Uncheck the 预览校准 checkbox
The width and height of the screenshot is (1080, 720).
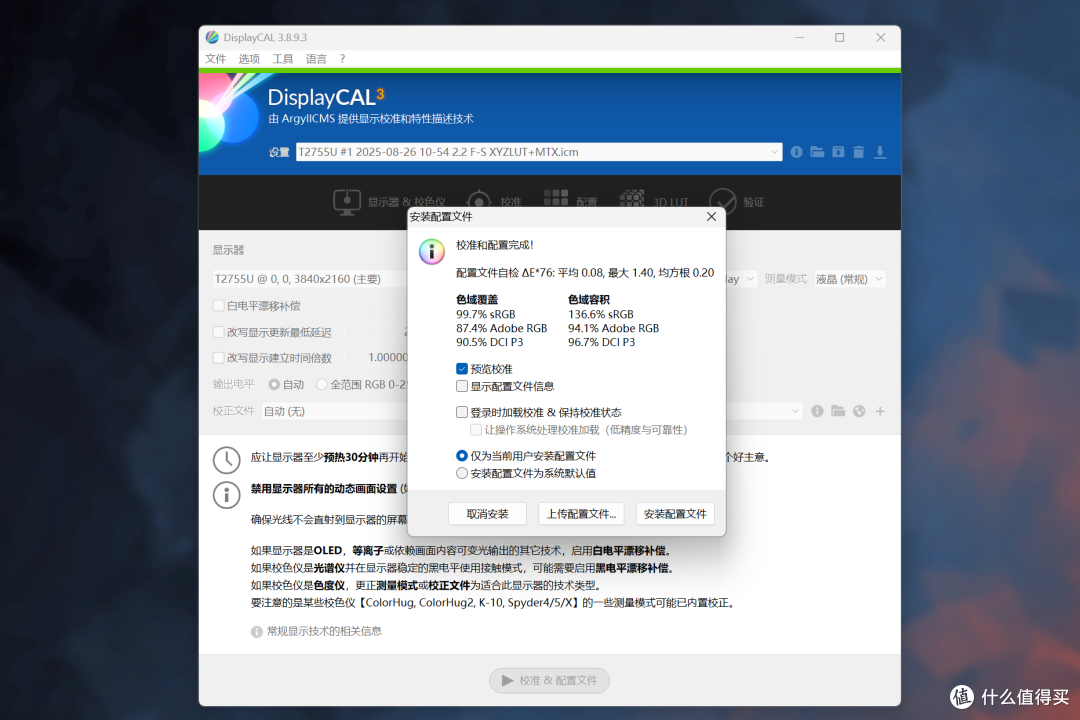pos(462,369)
